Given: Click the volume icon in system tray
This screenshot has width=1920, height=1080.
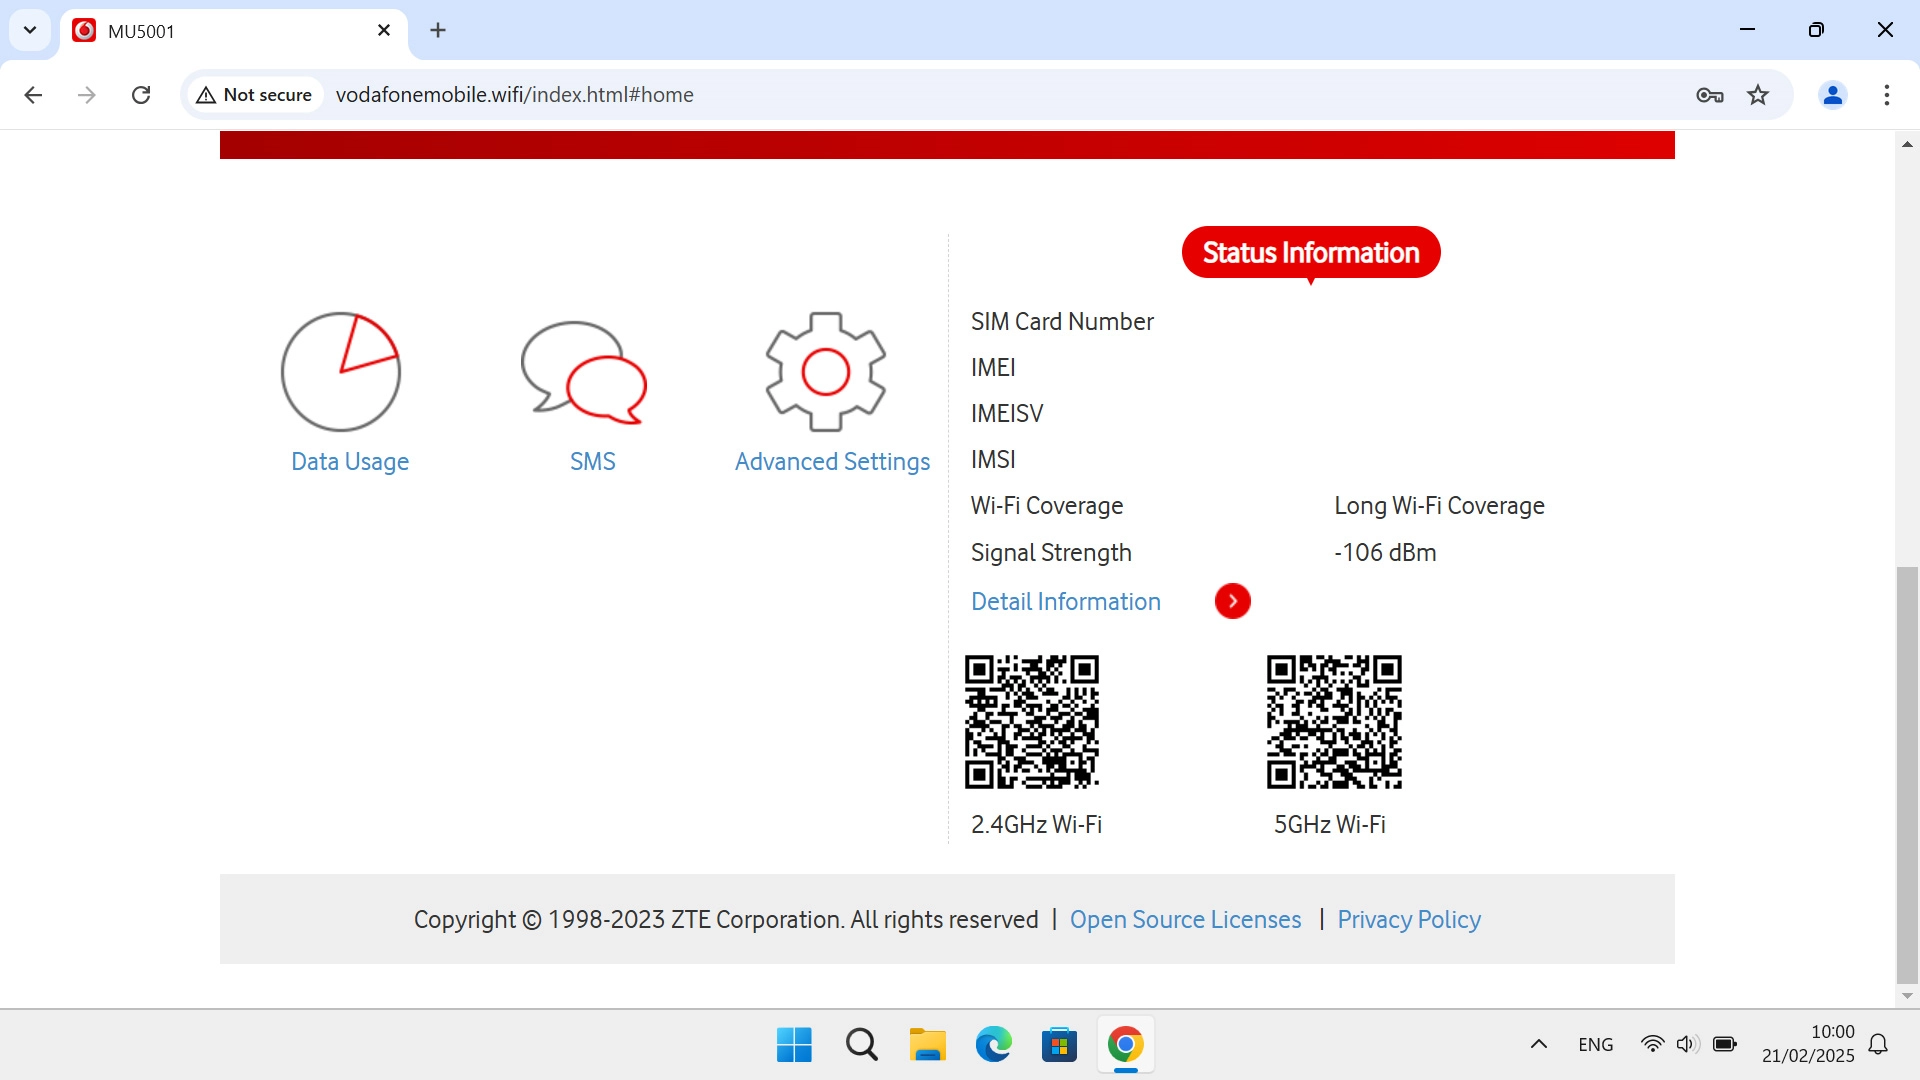Looking at the screenshot, I should [x=1687, y=1043].
